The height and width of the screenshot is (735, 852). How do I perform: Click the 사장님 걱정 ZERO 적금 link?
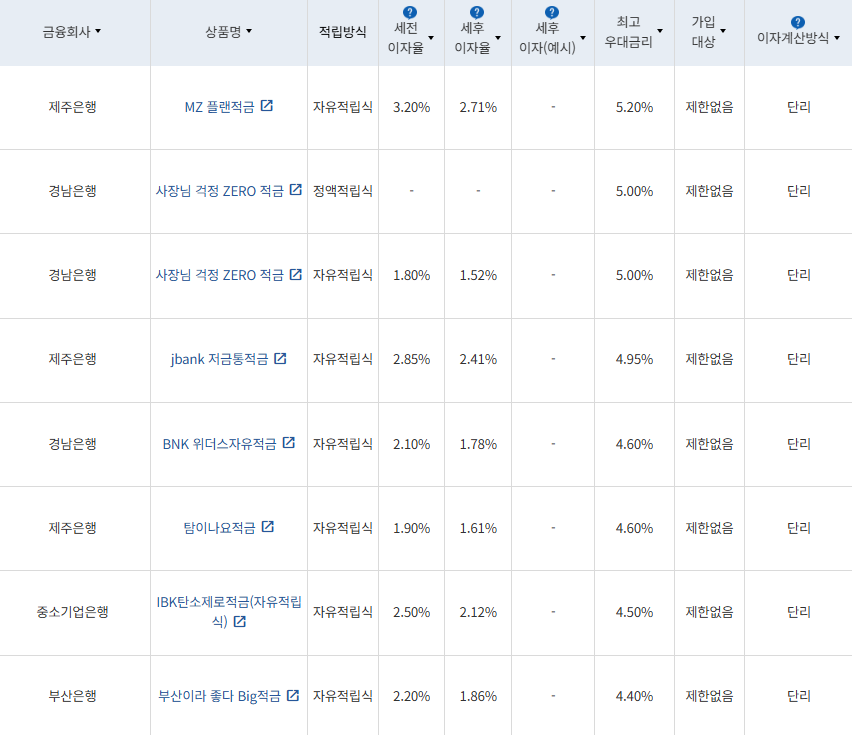222,192
